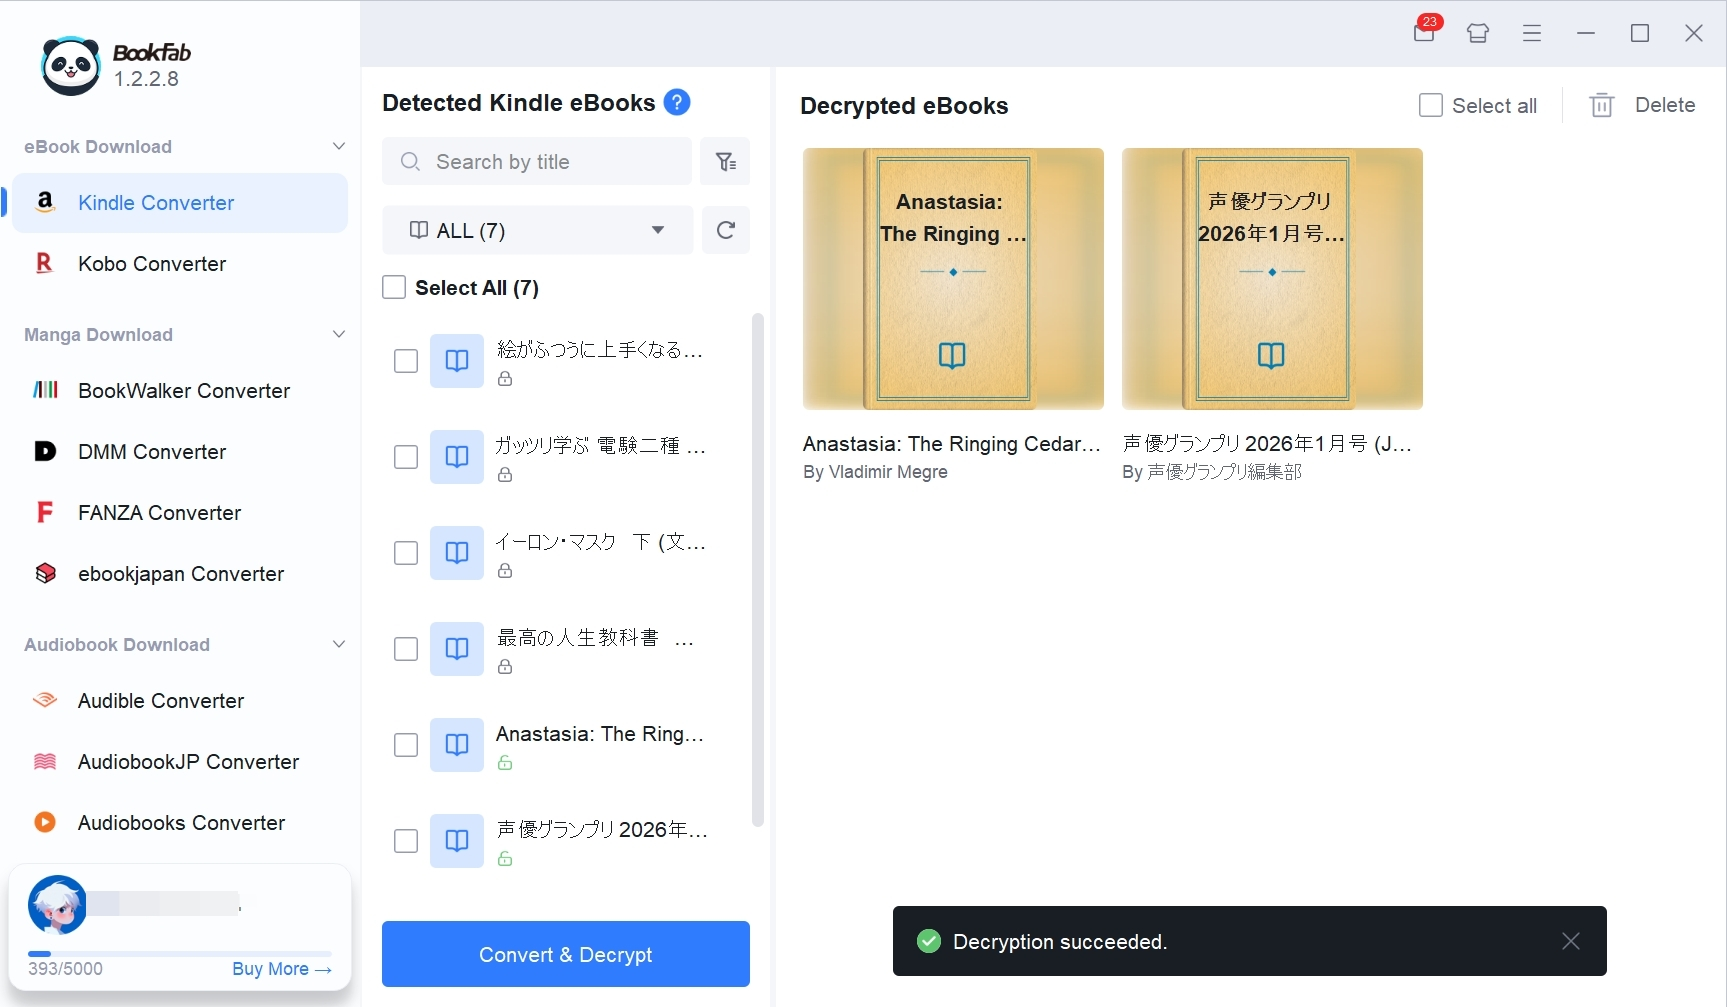Open the skin theme shirt icon
This screenshot has height=1007, width=1727.
[x=1478, y=33]
